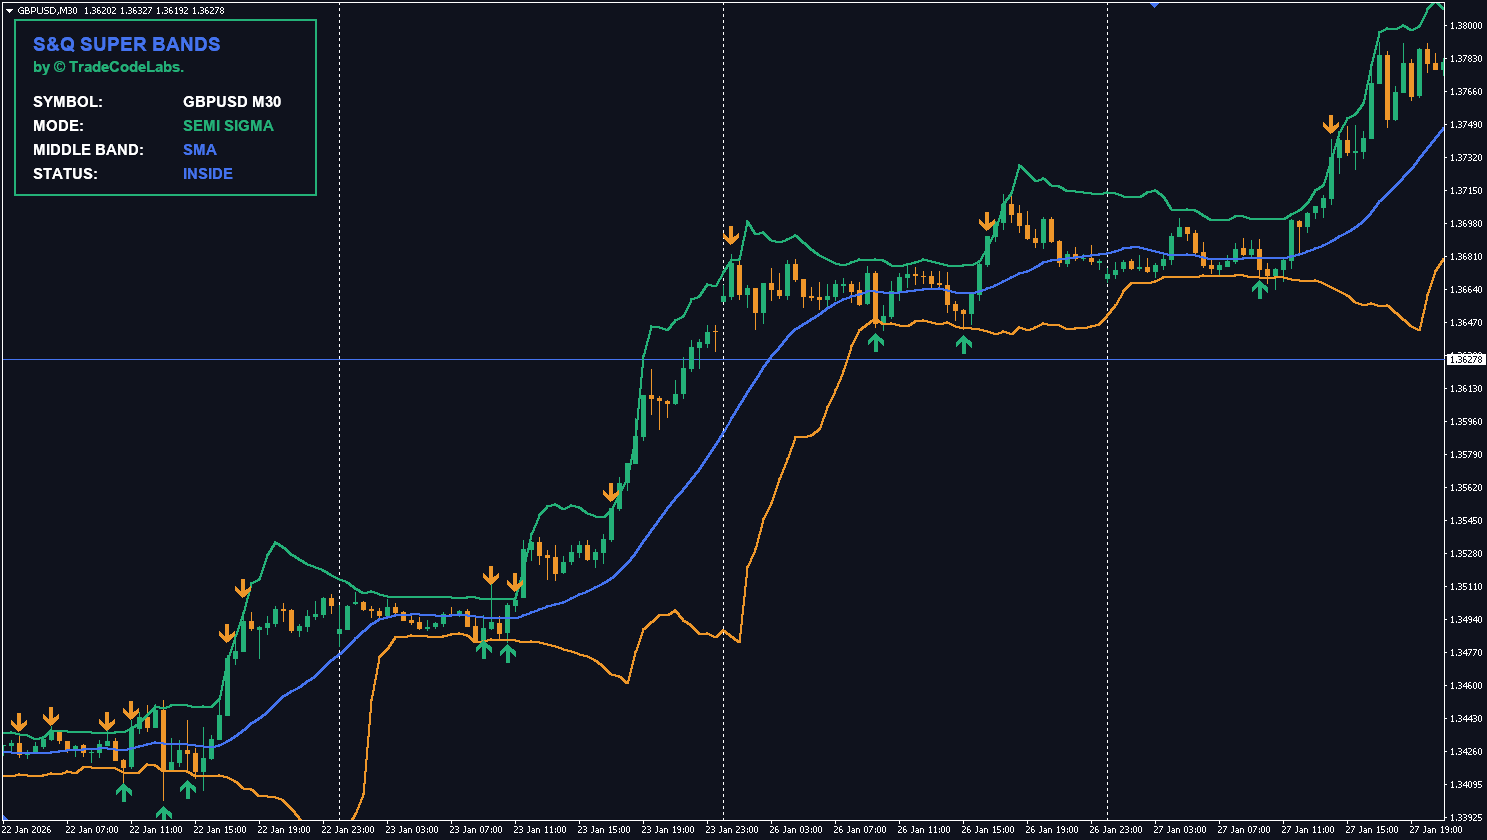Click the orange sell arrow near 27 Jan 11:00
Viewport: 1487px width, 840px height.
1331,125
